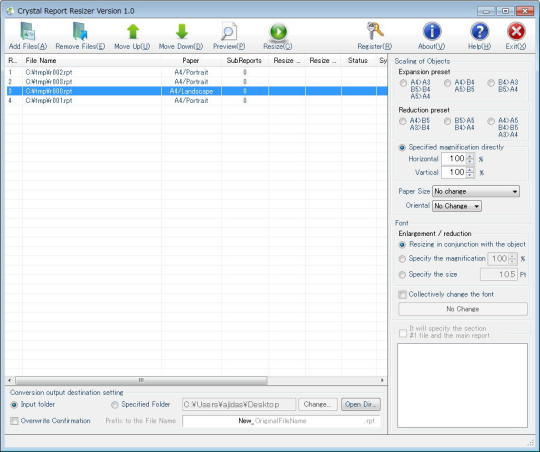Click the No Change font button

click(463, 309)
